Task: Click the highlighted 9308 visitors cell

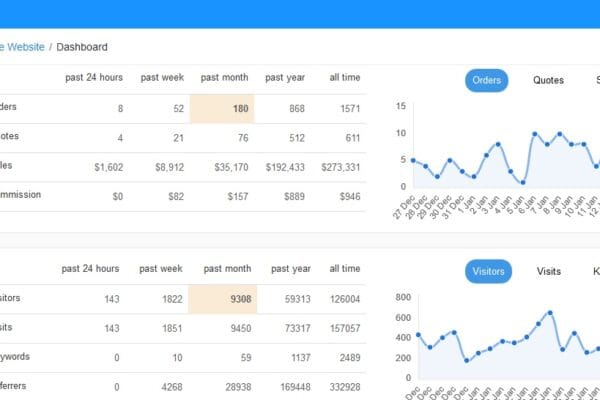Action: pyautogui.click(x=225, y=298)
